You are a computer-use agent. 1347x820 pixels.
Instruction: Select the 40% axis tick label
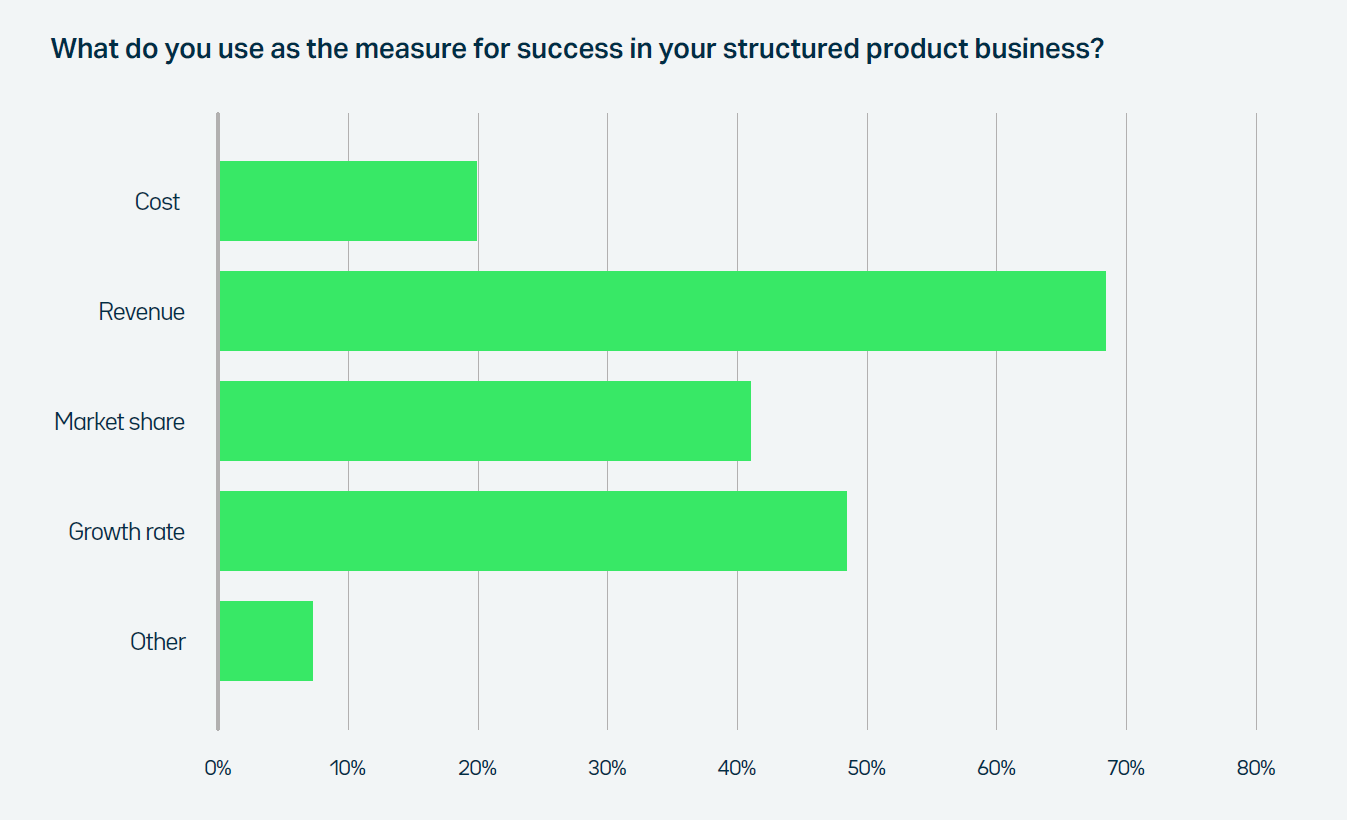click(737, 769)
